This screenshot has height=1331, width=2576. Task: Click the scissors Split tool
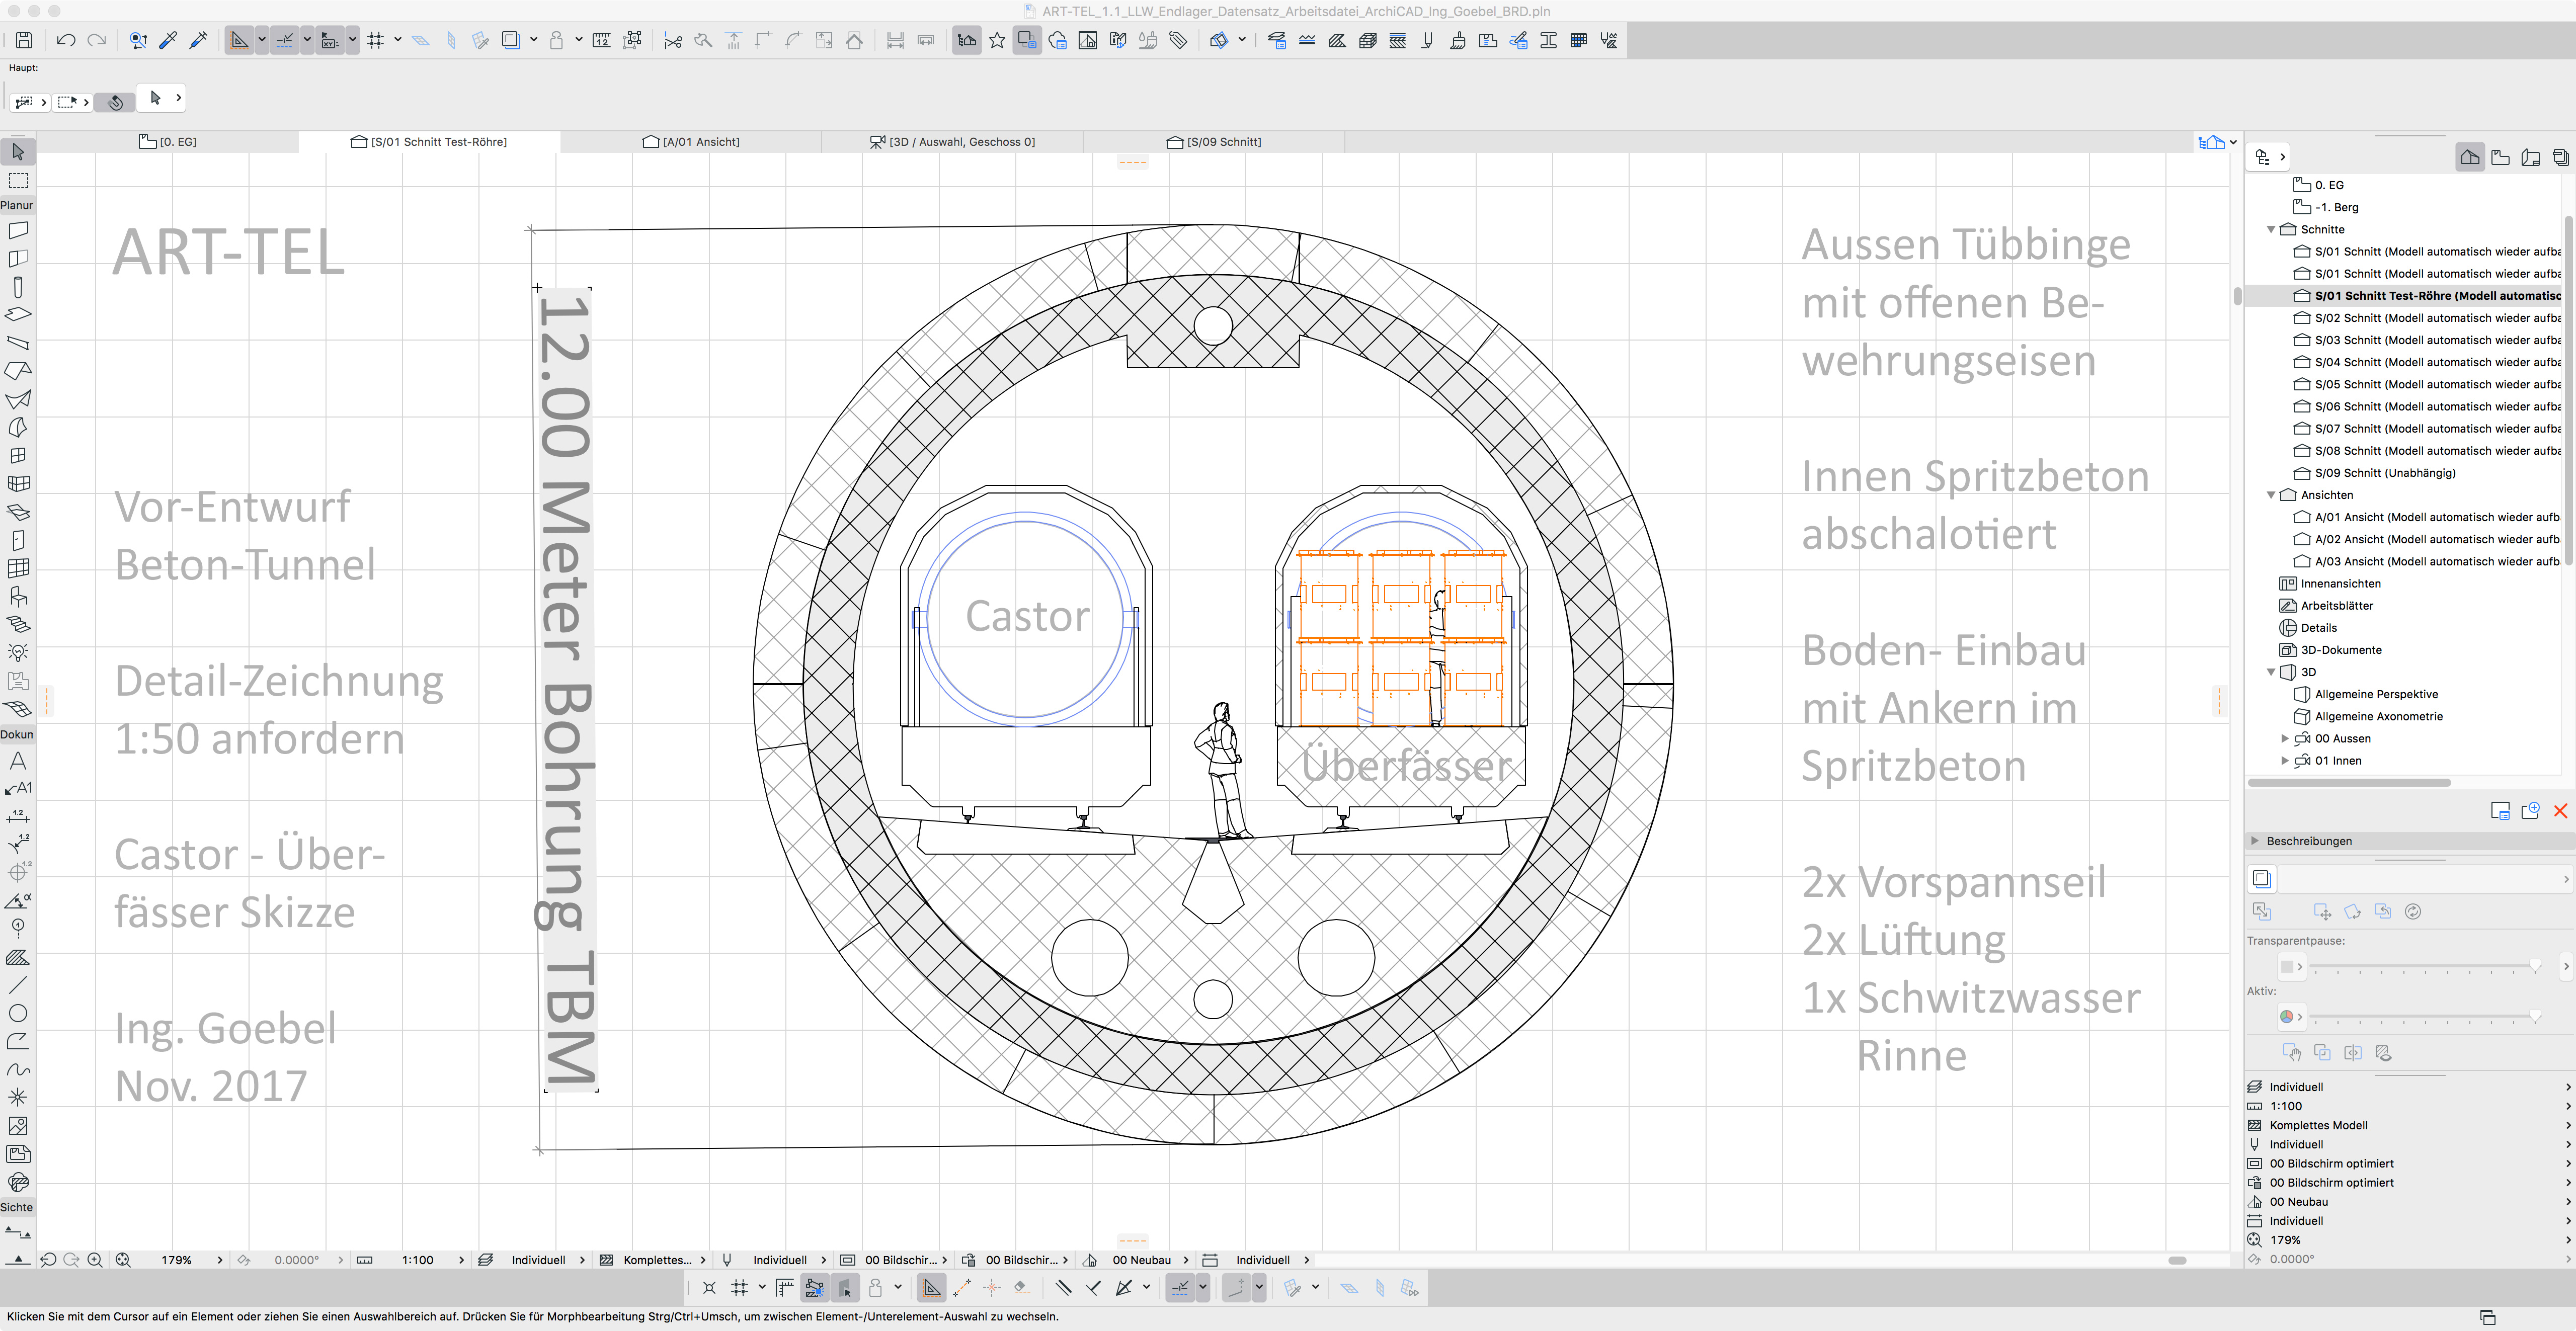[673, 40]
